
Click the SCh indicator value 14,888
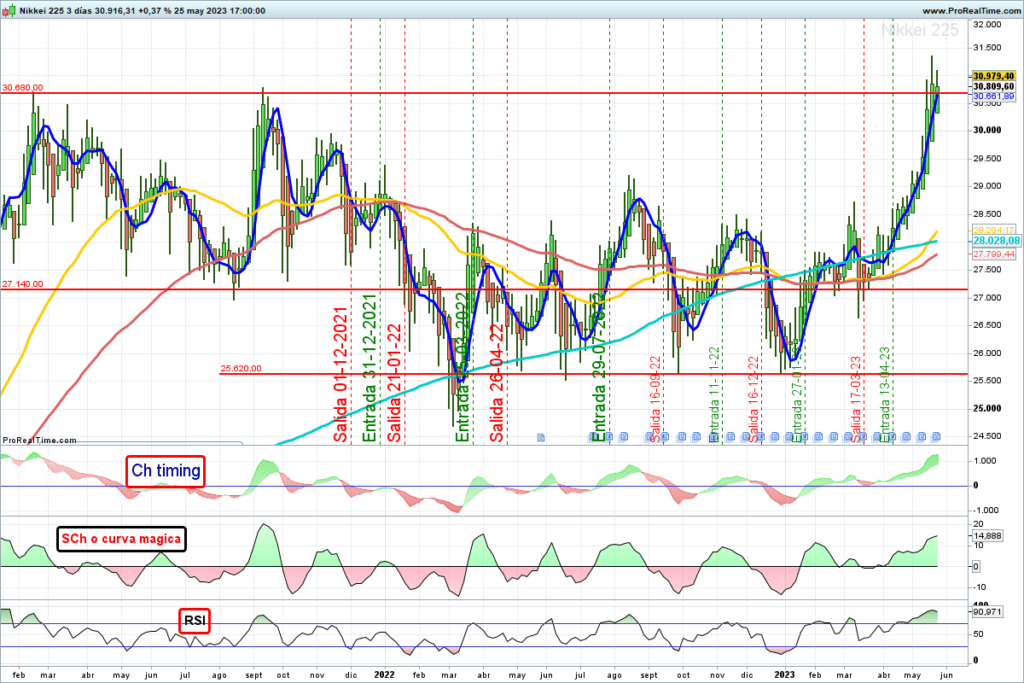coord(987,535)
